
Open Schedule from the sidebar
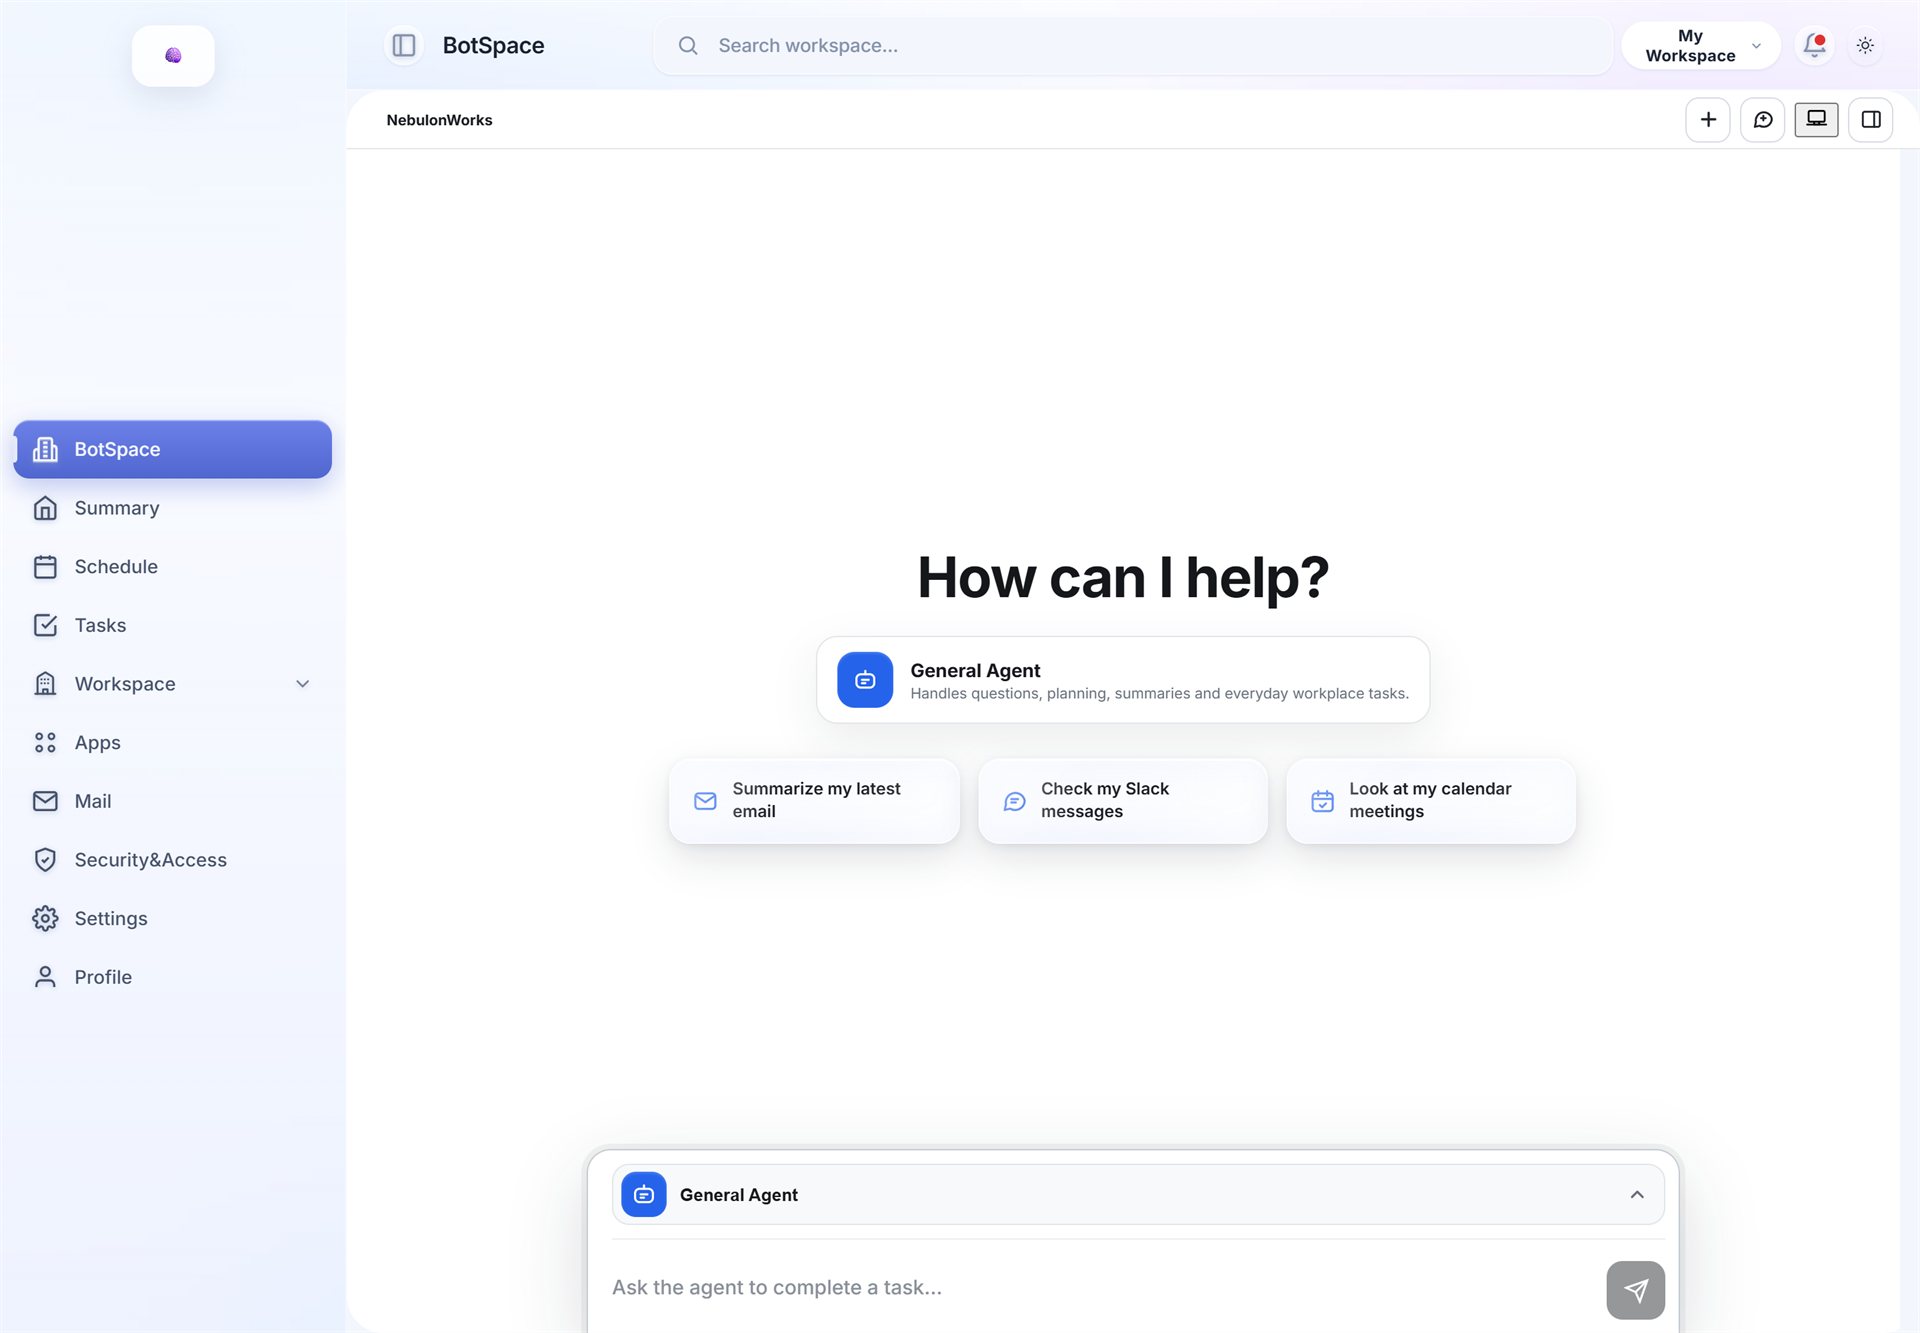tap(173, 567)
